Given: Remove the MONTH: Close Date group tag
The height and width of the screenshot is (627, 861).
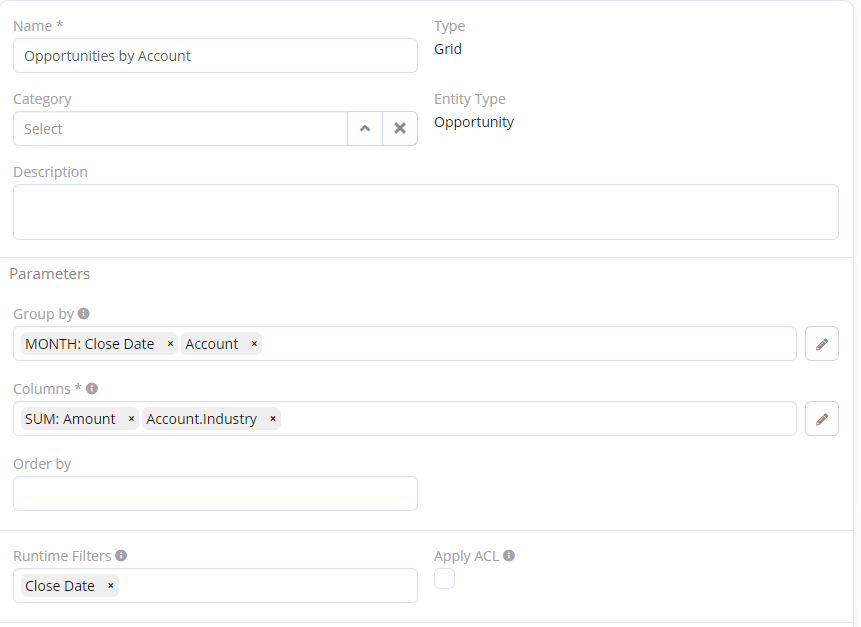Looking at the screenshot, I should (170, 344).
